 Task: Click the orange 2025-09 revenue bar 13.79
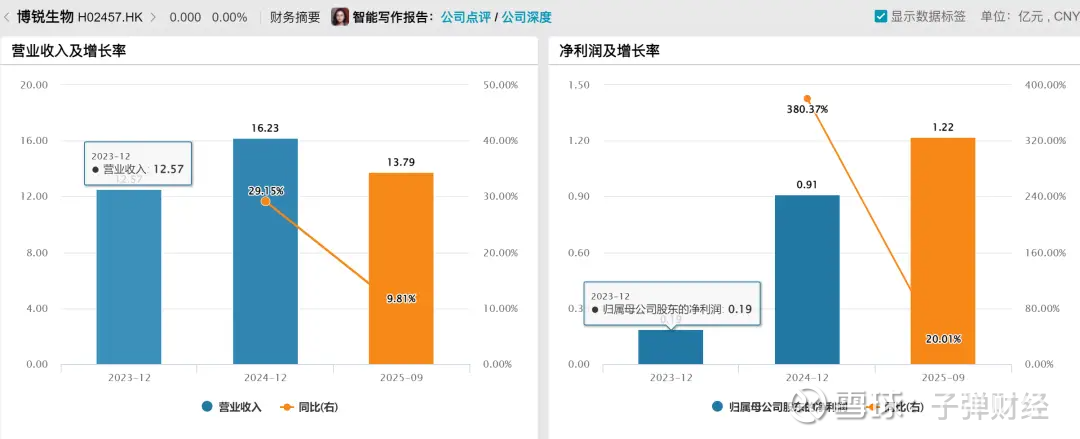tap(401, 268)
